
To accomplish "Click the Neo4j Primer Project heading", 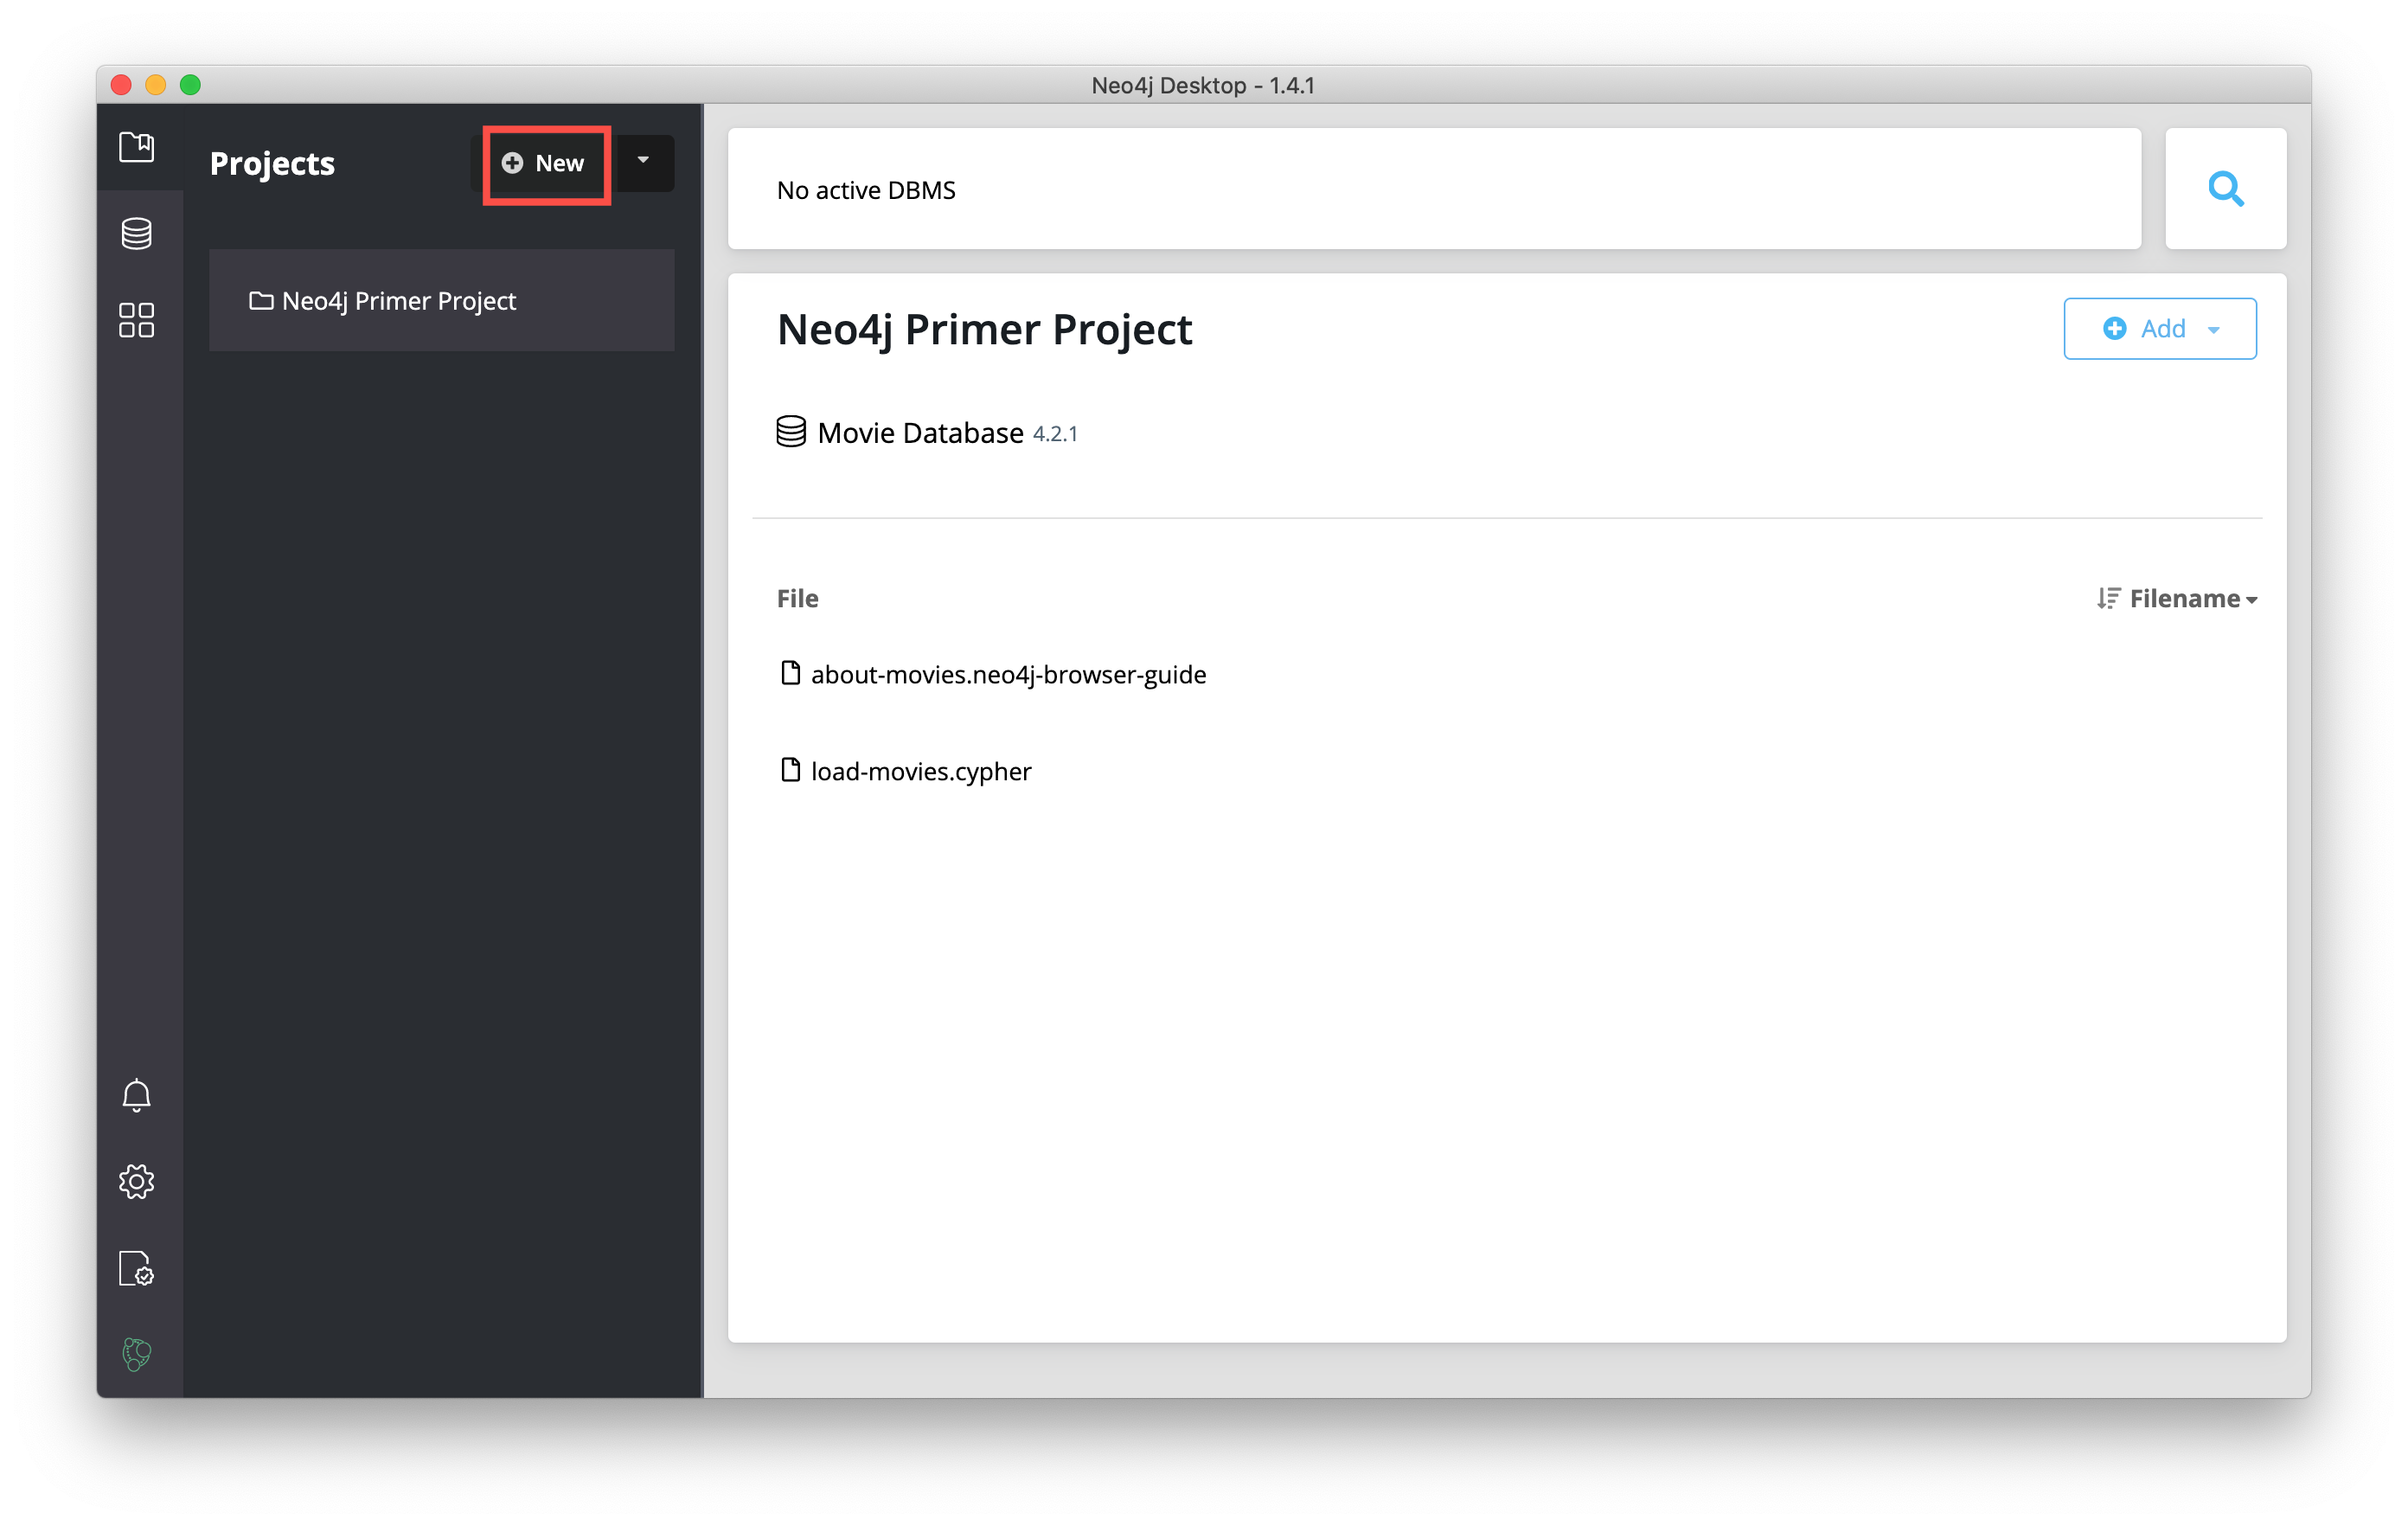I will tap(984, 329).
